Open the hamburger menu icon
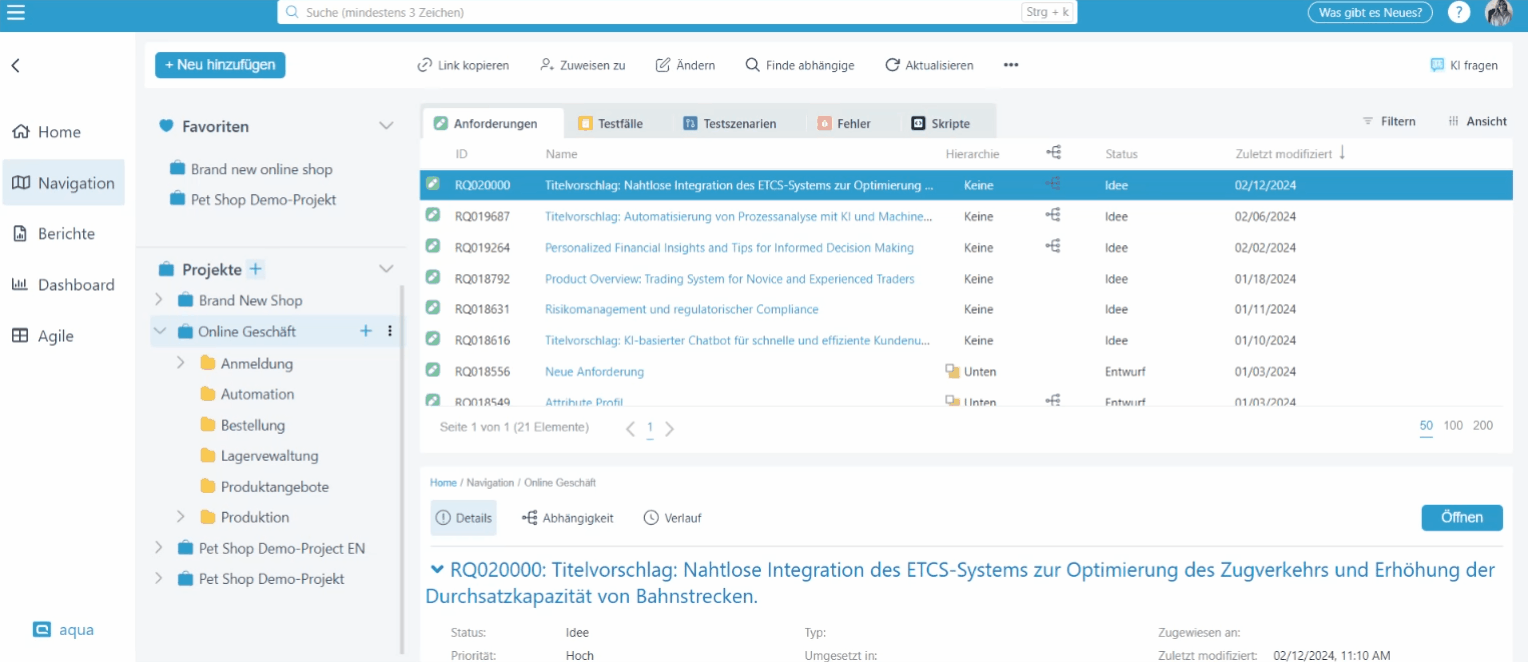The width and height of the screenshot is (1528, 662). 16,12
